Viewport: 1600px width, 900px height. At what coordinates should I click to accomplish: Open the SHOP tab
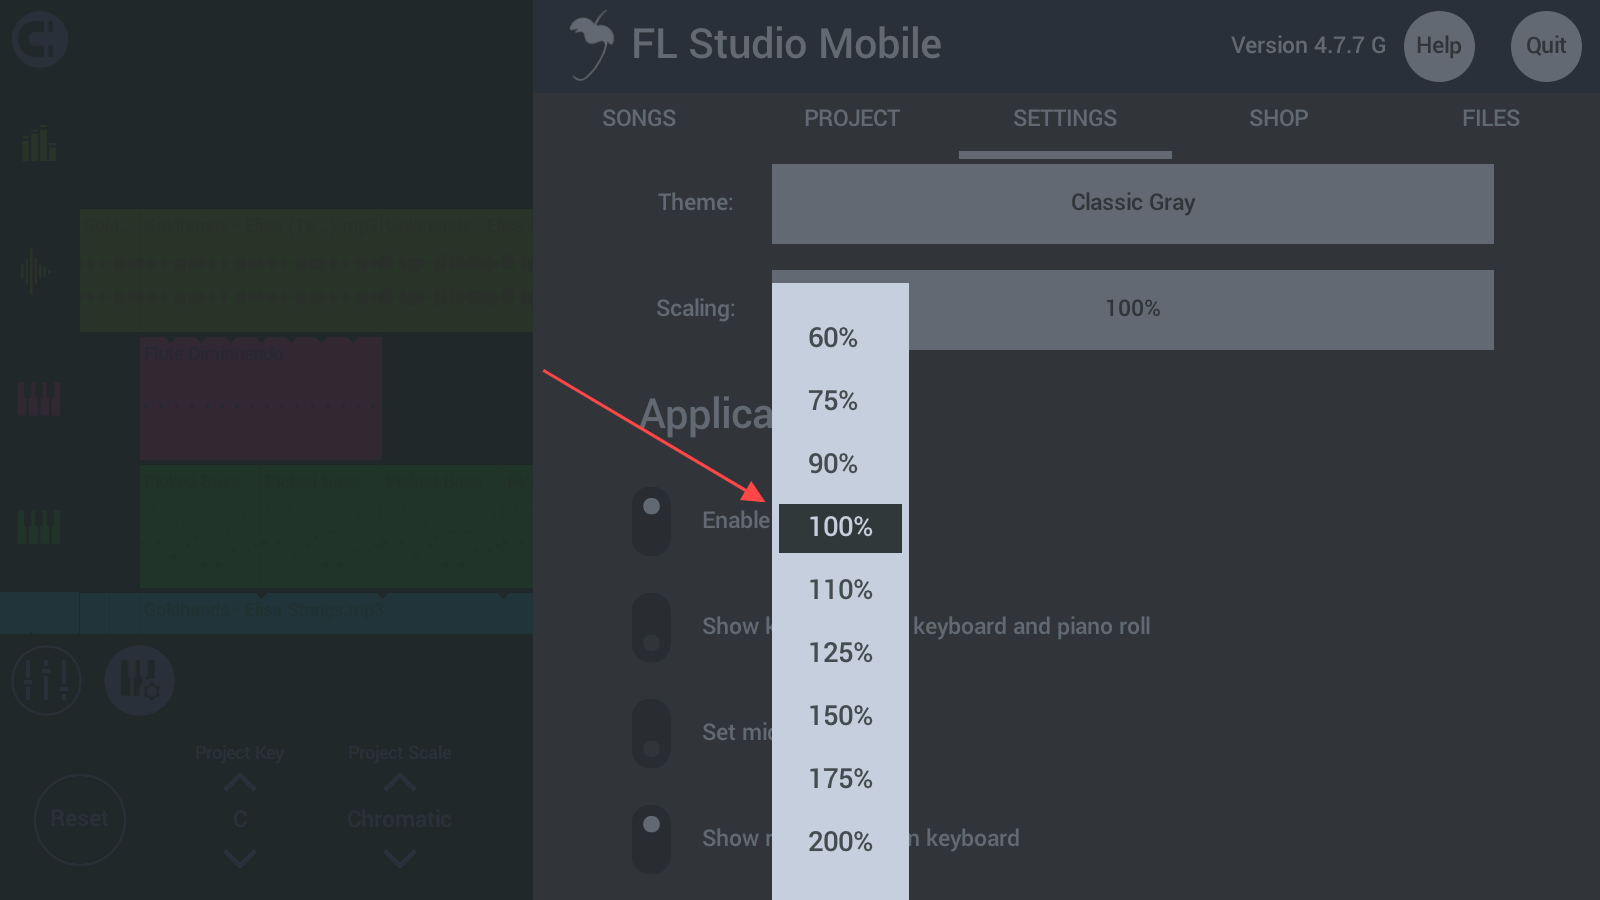click(1278, 119)
